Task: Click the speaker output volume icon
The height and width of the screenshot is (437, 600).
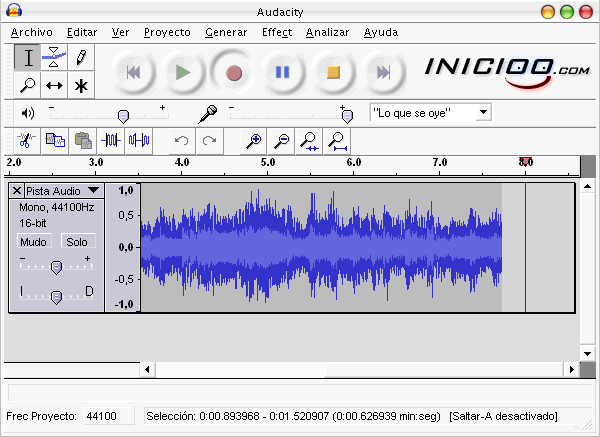Action: [x=28, y=113]
